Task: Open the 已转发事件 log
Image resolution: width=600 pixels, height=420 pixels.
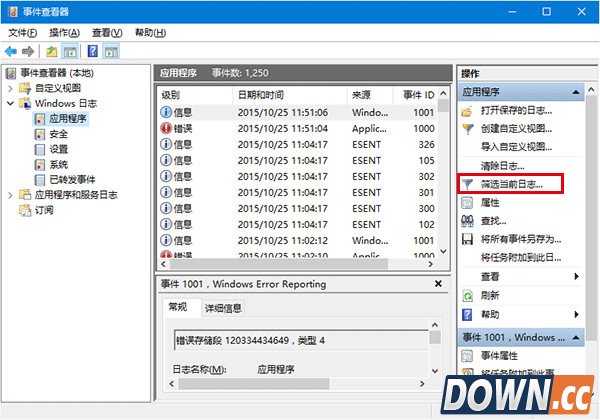Action: pos(65,179)
